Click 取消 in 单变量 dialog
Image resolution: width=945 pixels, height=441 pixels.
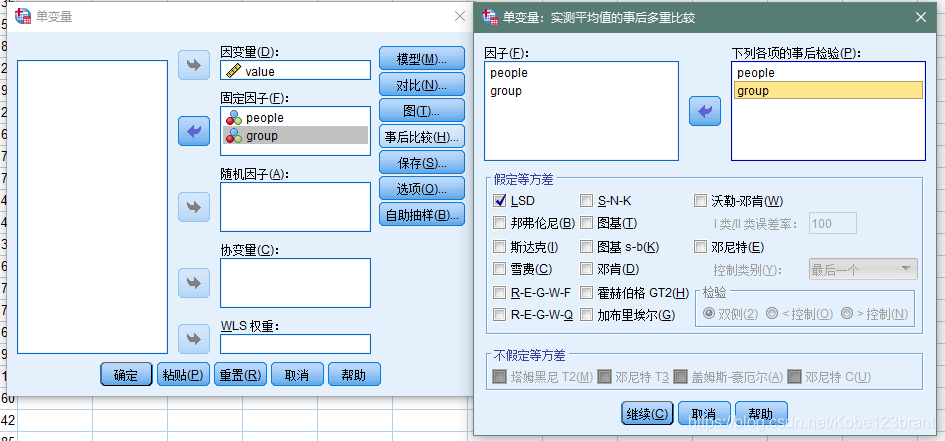(x=297, y=375)
